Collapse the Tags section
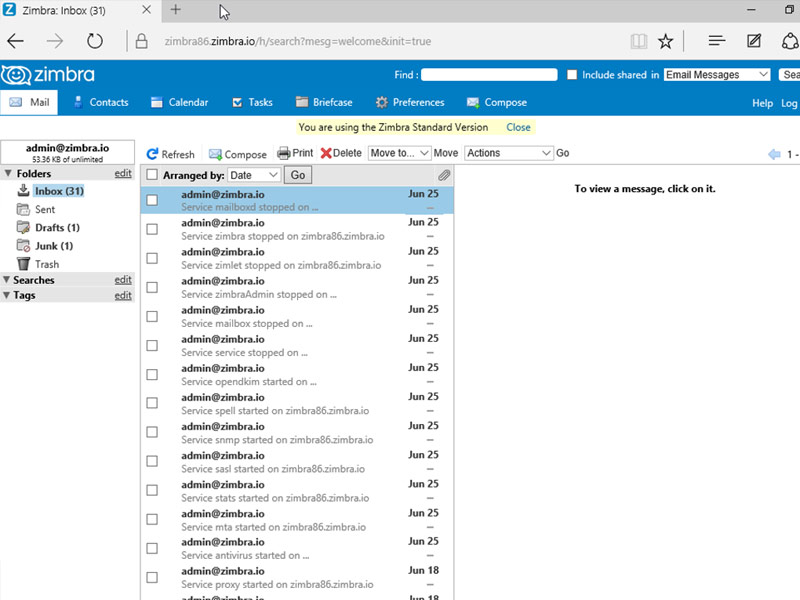800x600 pixels. click(x=7, y=295)
